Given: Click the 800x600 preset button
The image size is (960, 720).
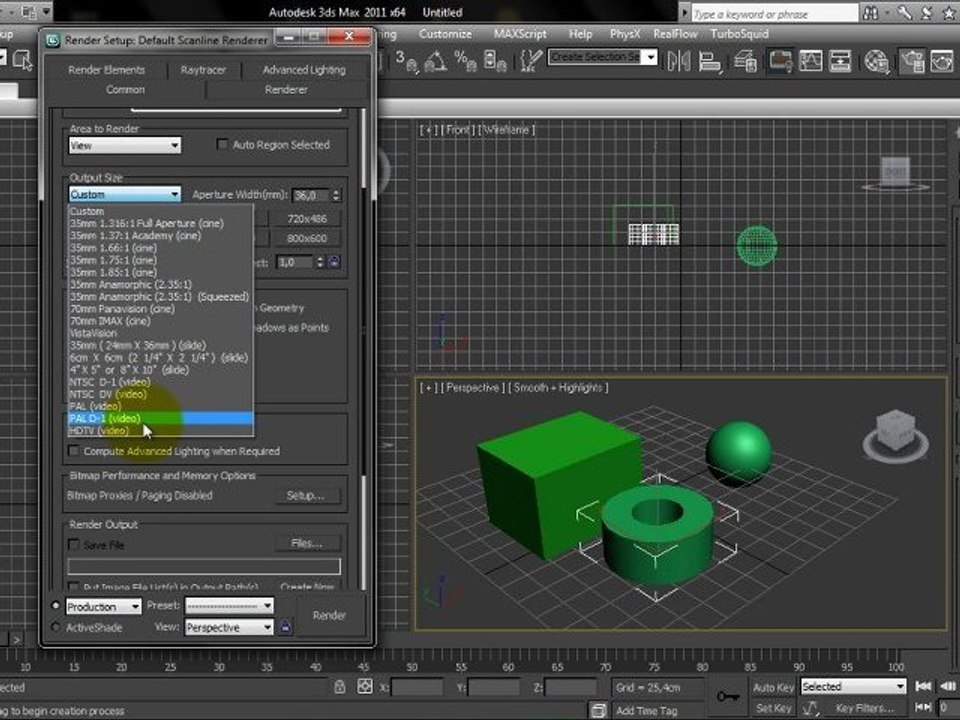Looking at the screenshot, I should point(307,238).
